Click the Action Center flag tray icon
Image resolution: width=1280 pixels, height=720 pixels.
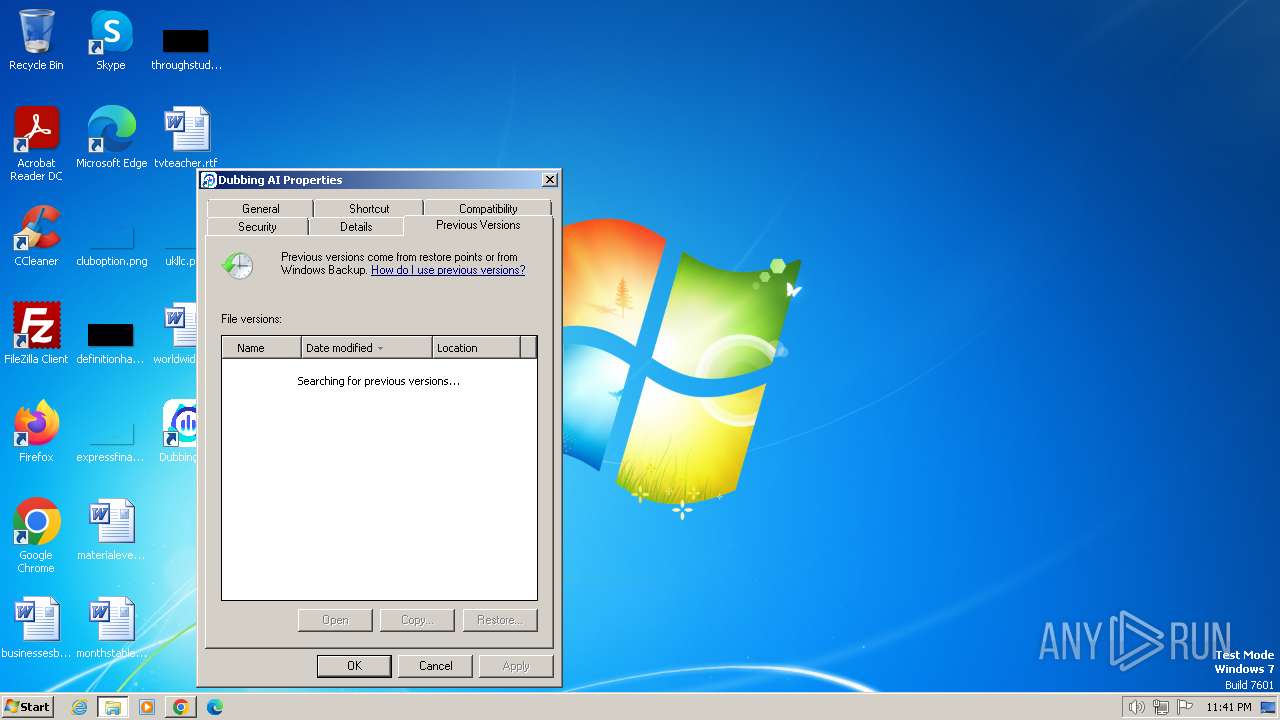click(x=1185, y=707)
